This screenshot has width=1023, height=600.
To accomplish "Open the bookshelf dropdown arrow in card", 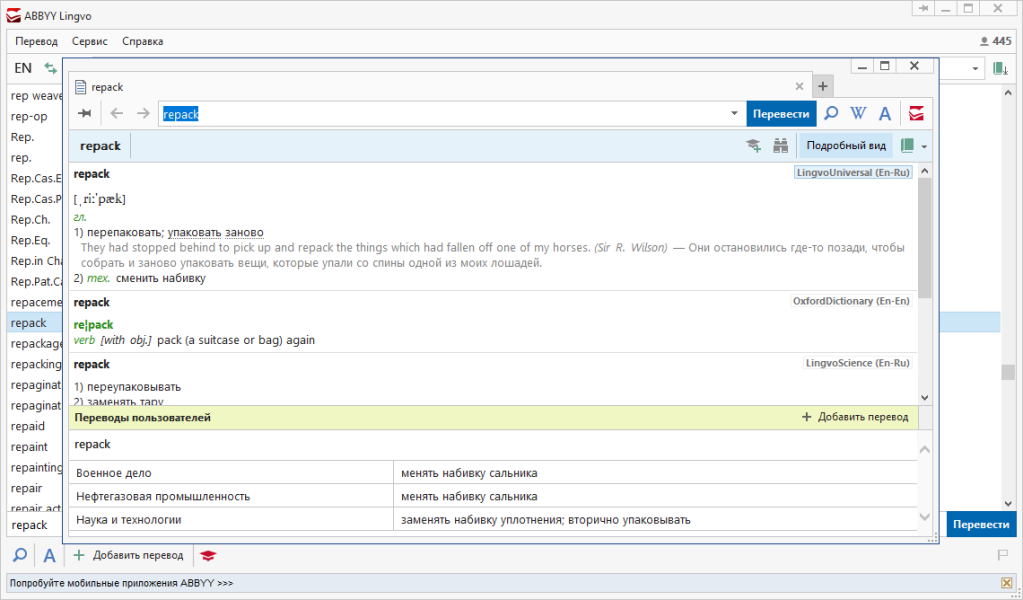I will coord(924,146).
